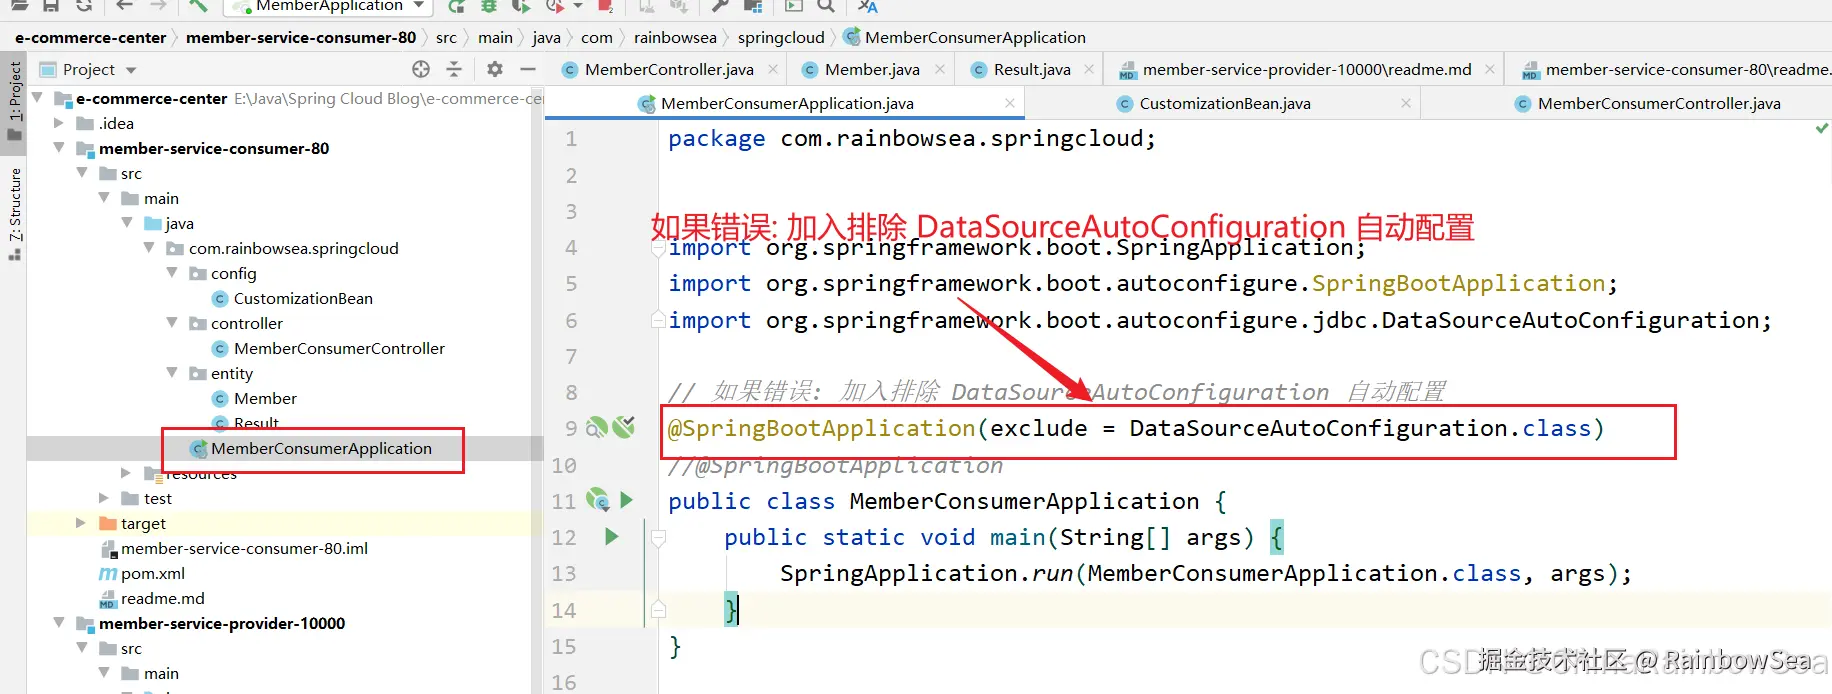Image resolution: width=1832 pixels, height=694 pixels.
Task: Select member-service-consumer-80 breadcrumb
Action: (301, 37)
